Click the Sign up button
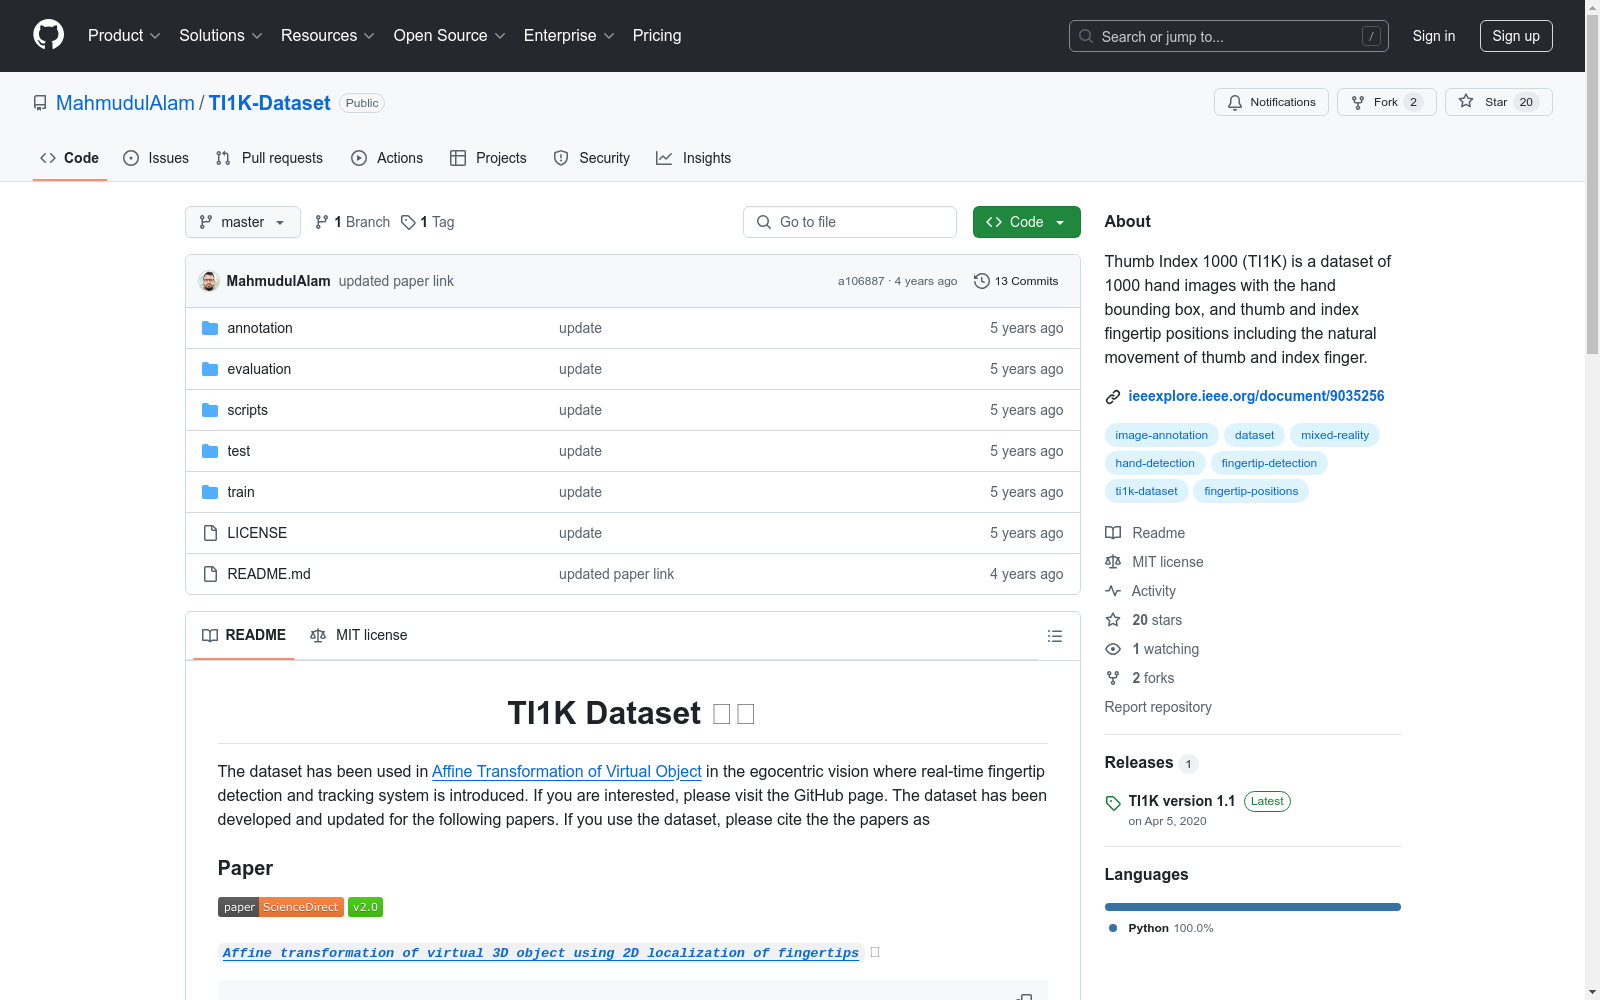Image resolution: width=1600 pixels, height=1000 pixels. click(x=1516, y=36)
